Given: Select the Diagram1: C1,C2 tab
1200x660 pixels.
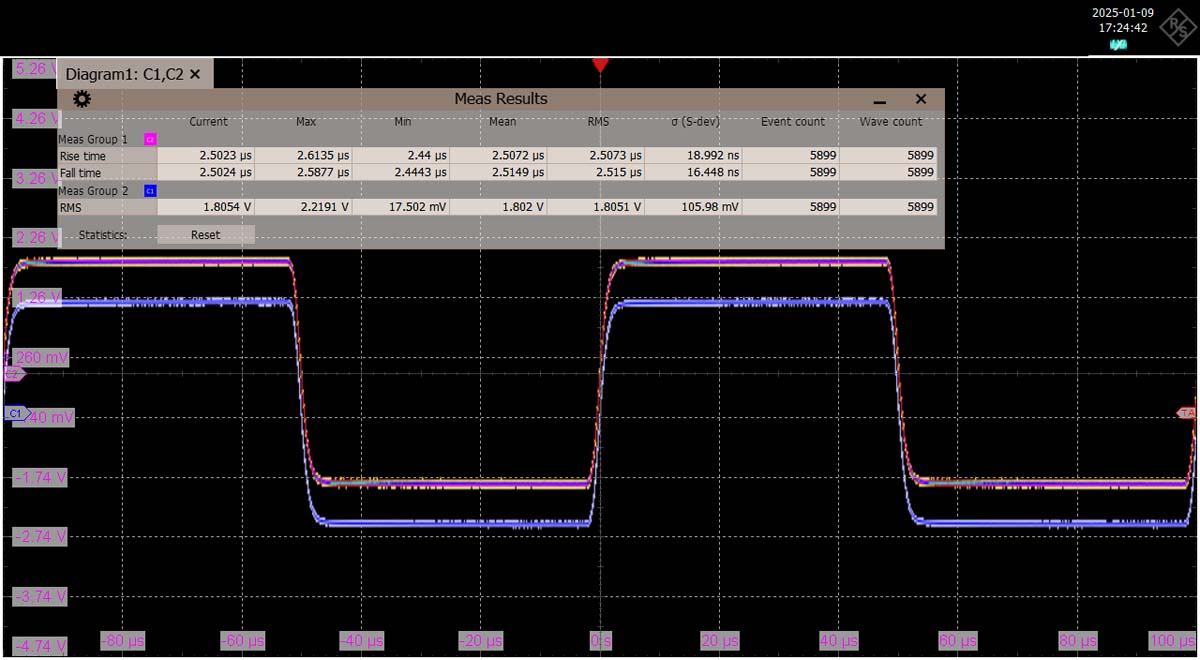Looking at the screenshot, I should [124, 74].
